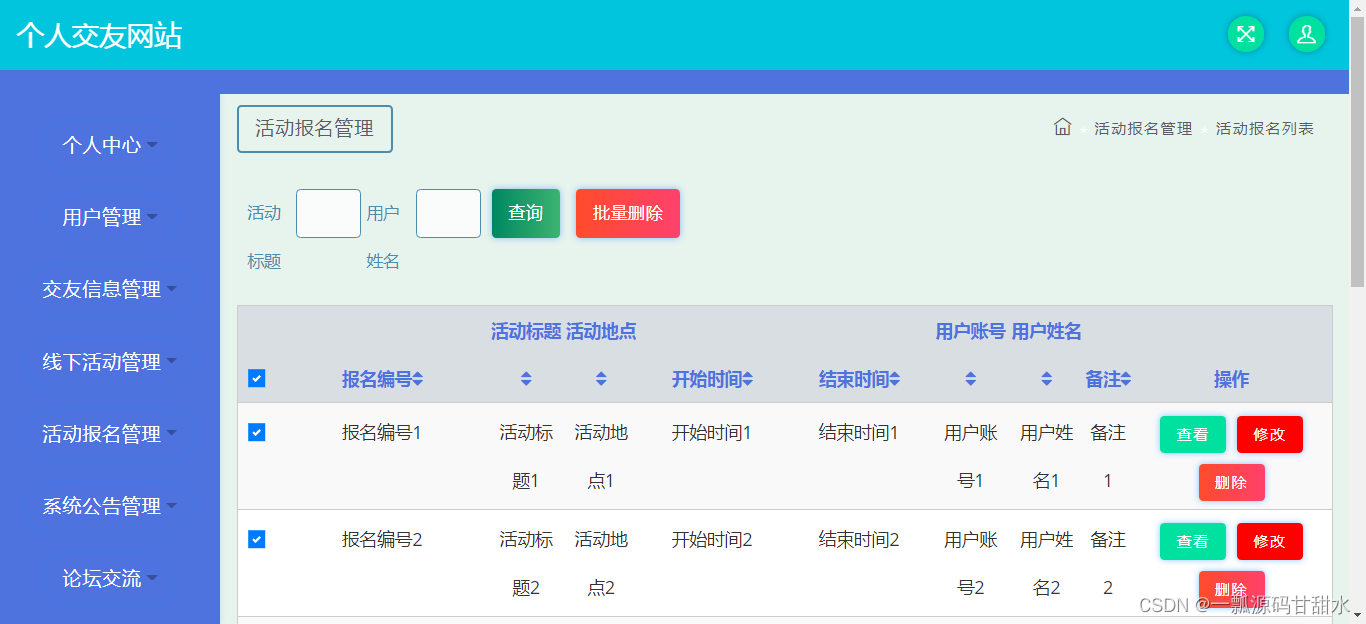Viewport: 1366px width, 624px height.
Task: Sort by 备注 column arrows
Action: [x=1126, y=379]
